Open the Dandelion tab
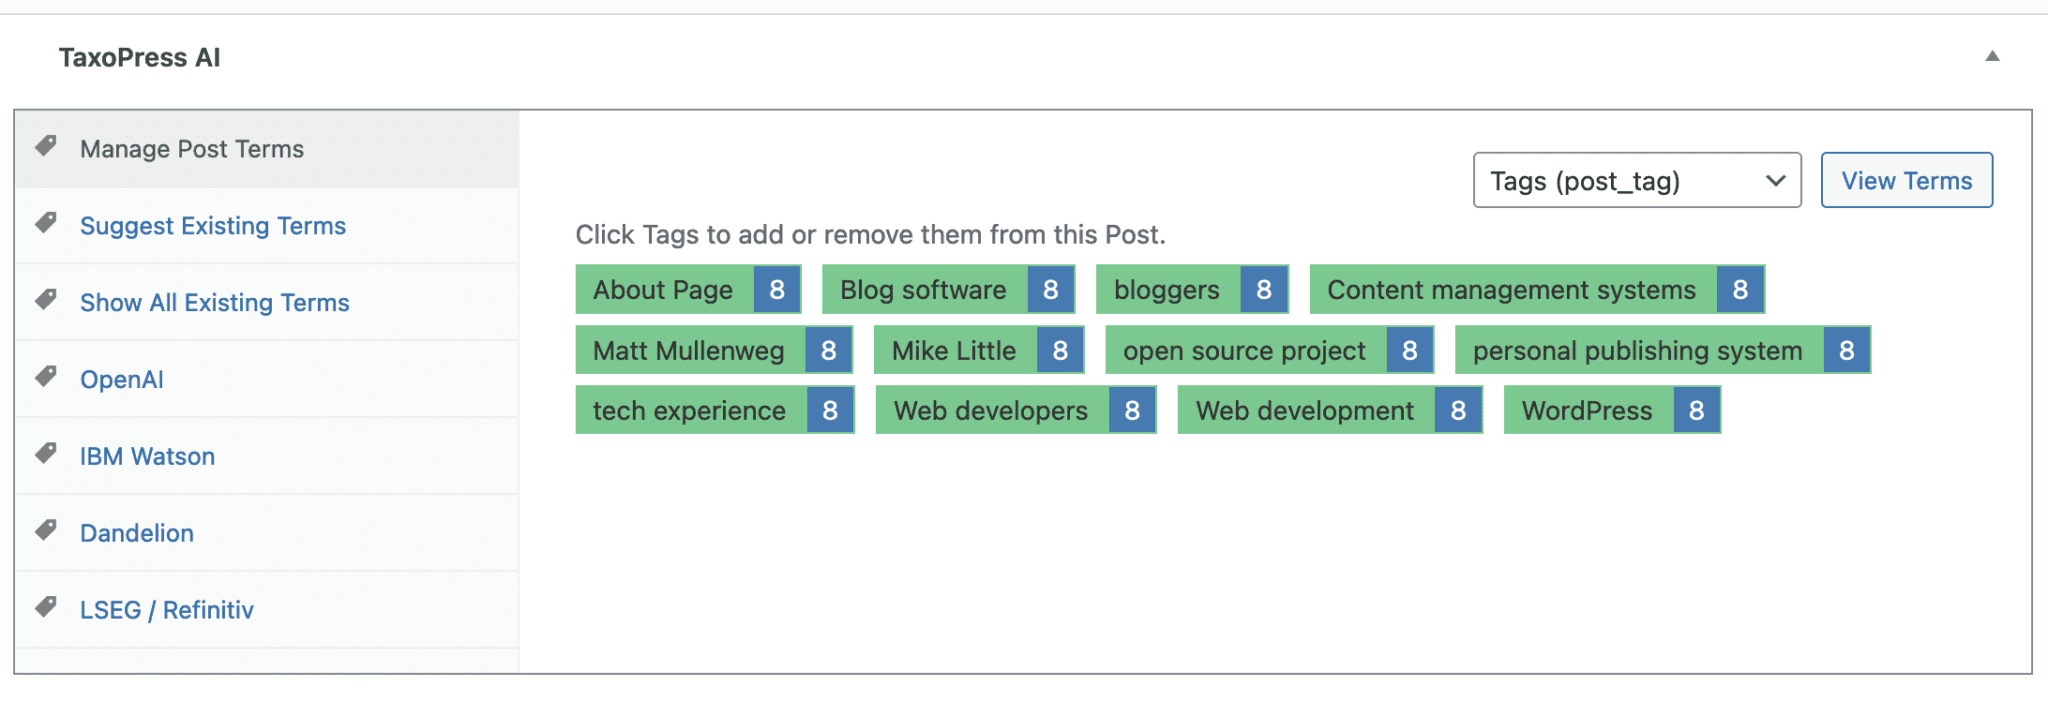This screenshot has width=2048, height=701. (x=137, y=533)
